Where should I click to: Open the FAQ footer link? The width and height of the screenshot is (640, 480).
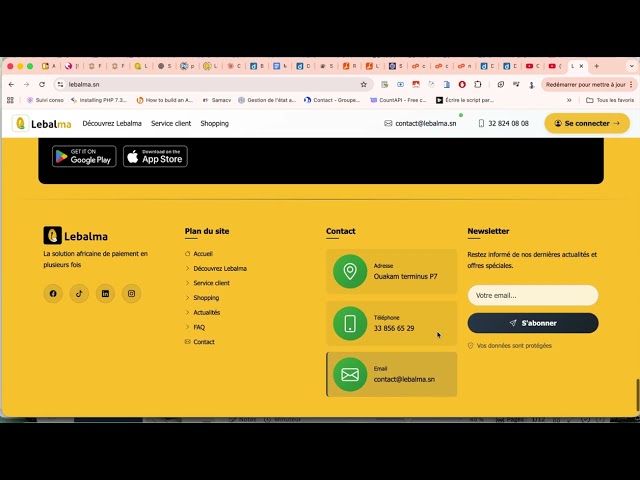[x=195, y=327]
